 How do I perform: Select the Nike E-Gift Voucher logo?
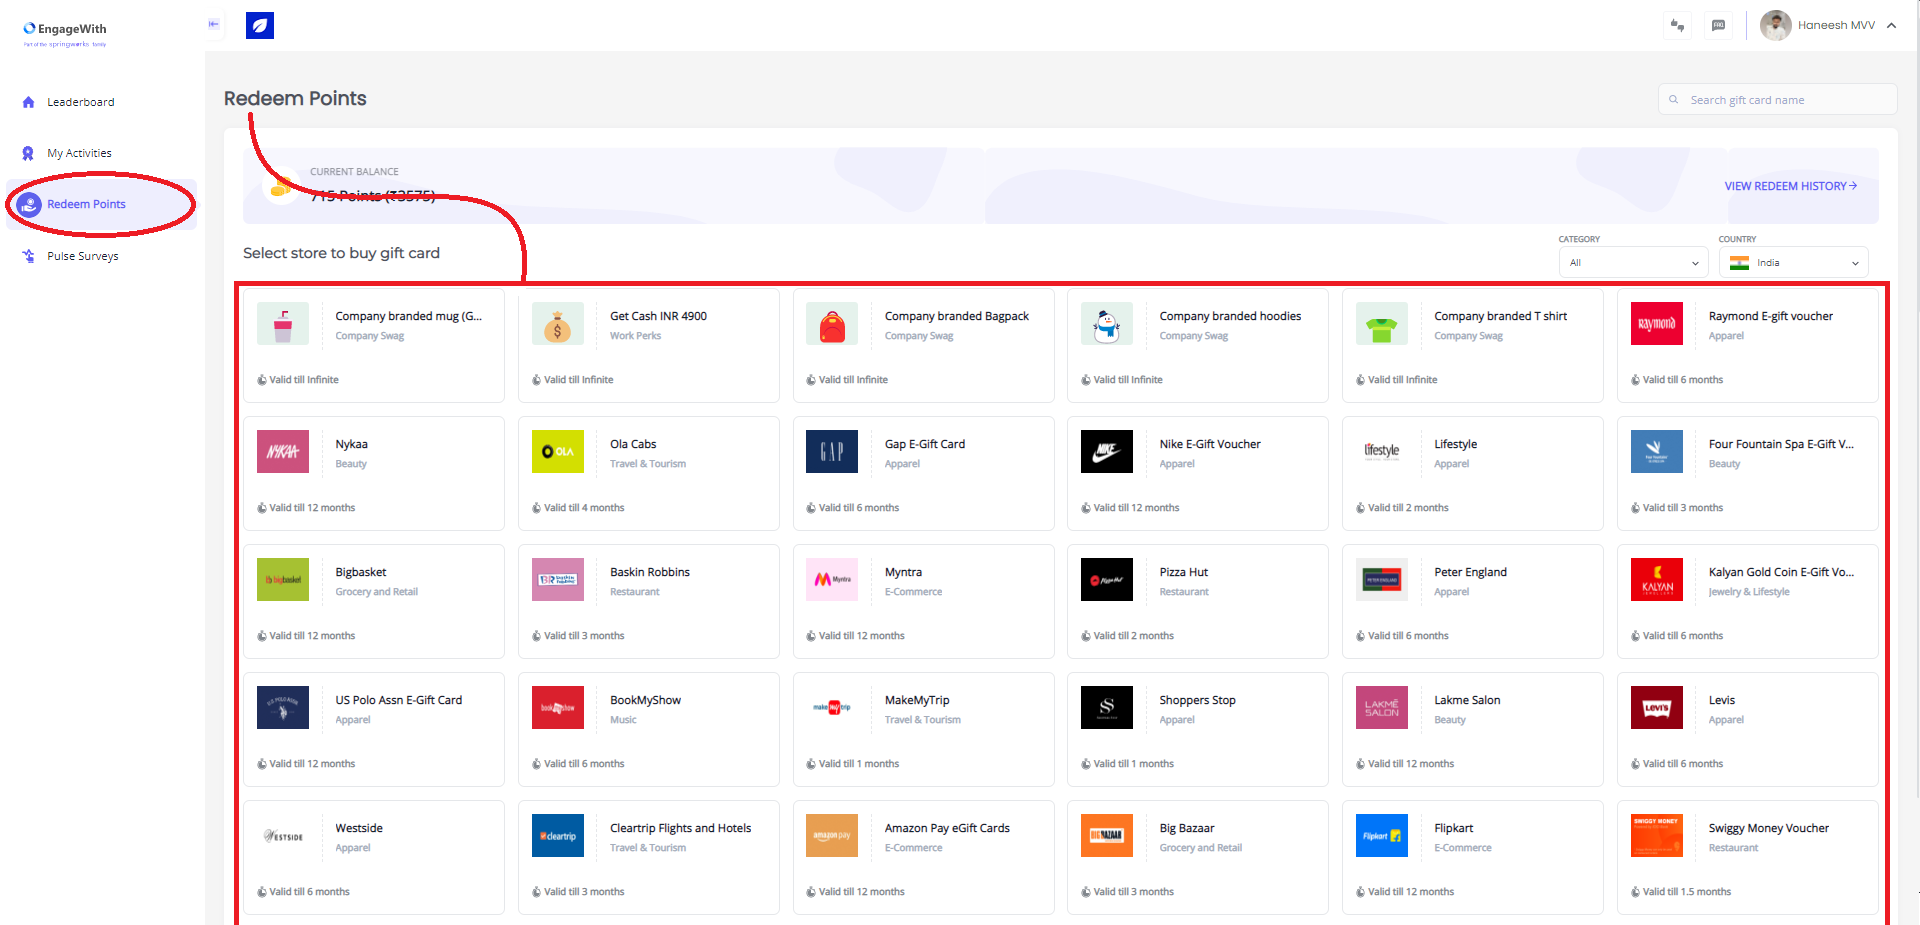pyautogui.click(x=1107, y=452)
